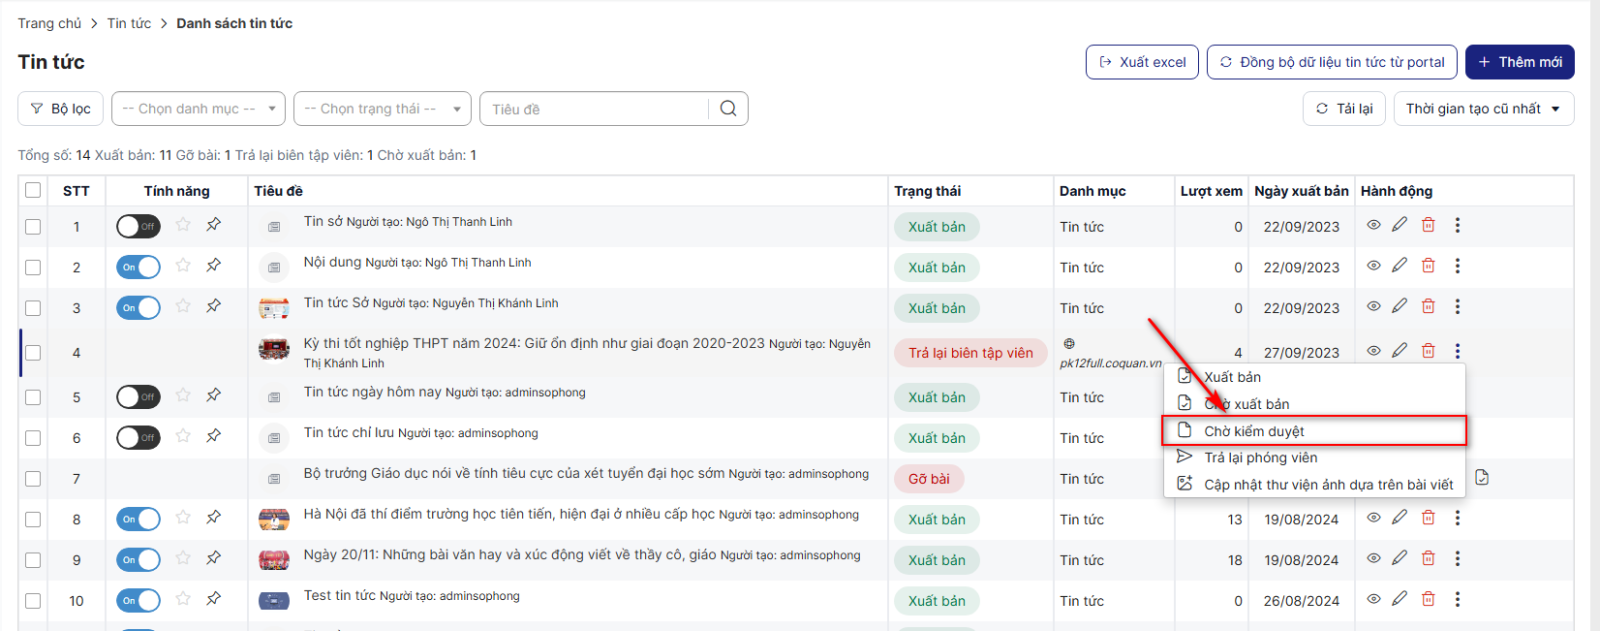Click the search magnifier icon beside Tiêu đề
Screen dimensions: 1600x631
pos(728,109)
